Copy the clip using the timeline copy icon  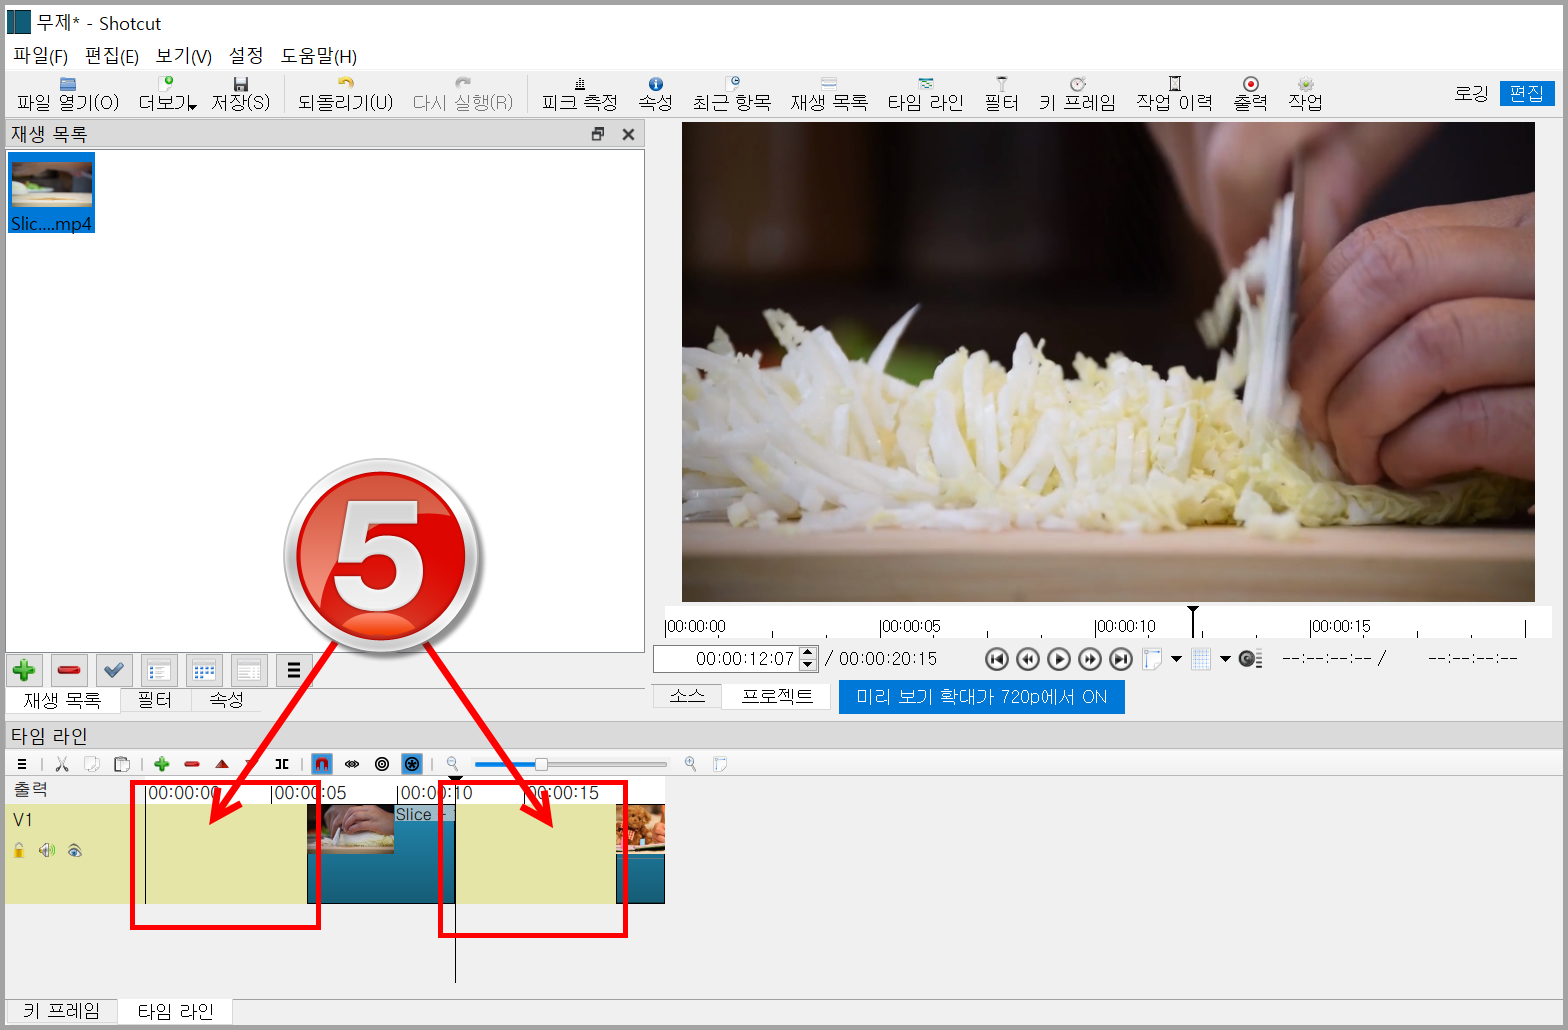pyautogui.click(x=92, y=764)
